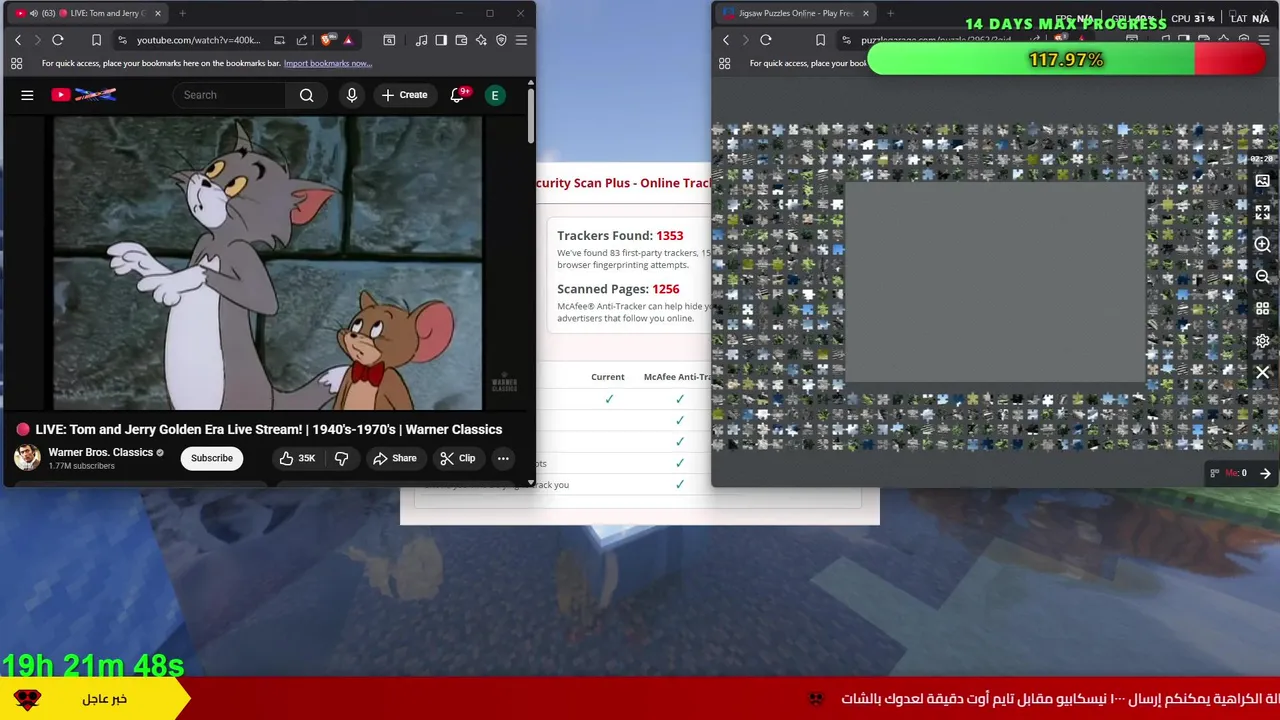
Task: Close the Jigsaw Puzzles Online tab
Action: (865, 13)
